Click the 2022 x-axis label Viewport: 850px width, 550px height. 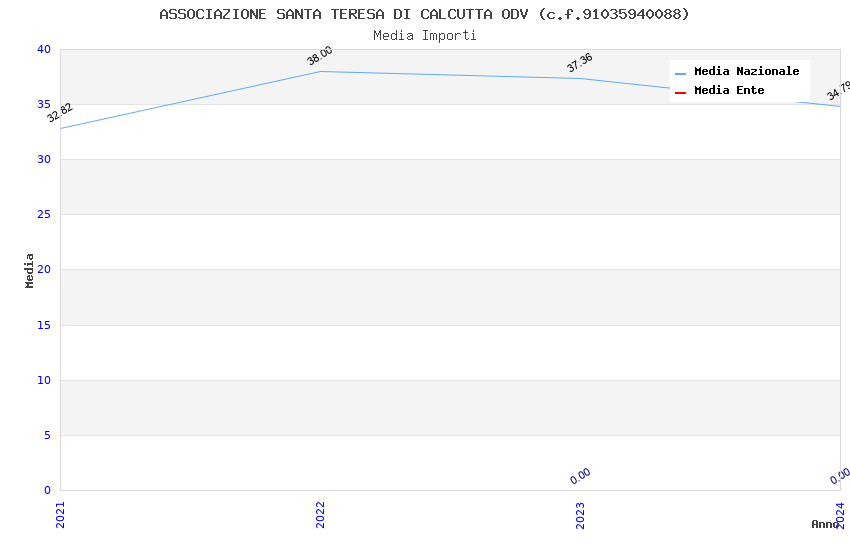pyautogui.click(x=320, y=515)
